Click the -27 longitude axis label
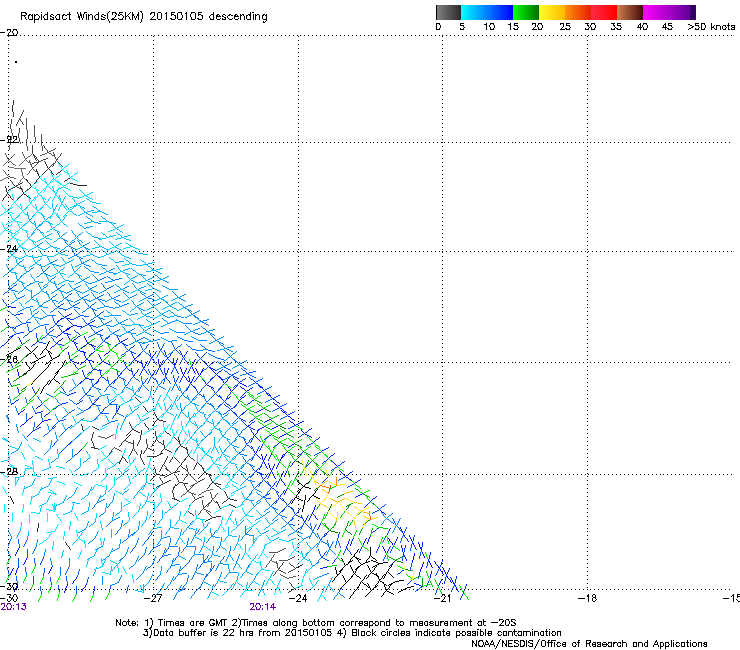 coord(153,598)
